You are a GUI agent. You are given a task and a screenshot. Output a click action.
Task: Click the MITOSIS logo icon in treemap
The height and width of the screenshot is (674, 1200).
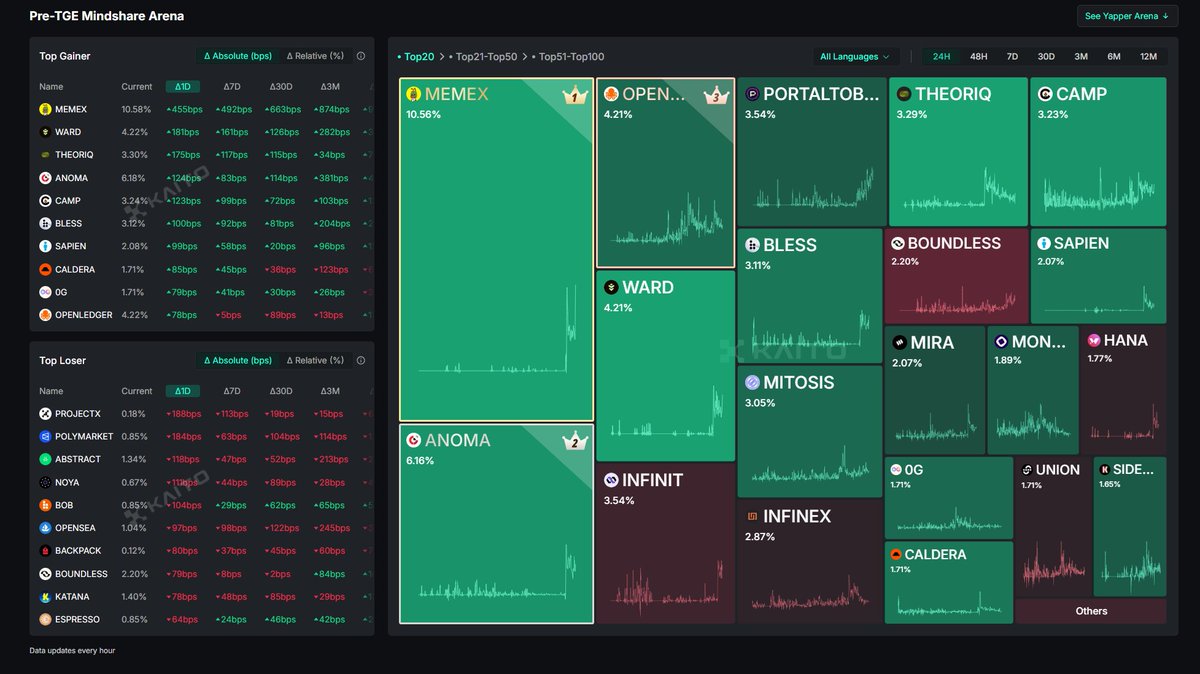pyautogui.click(x=752, y=382)
